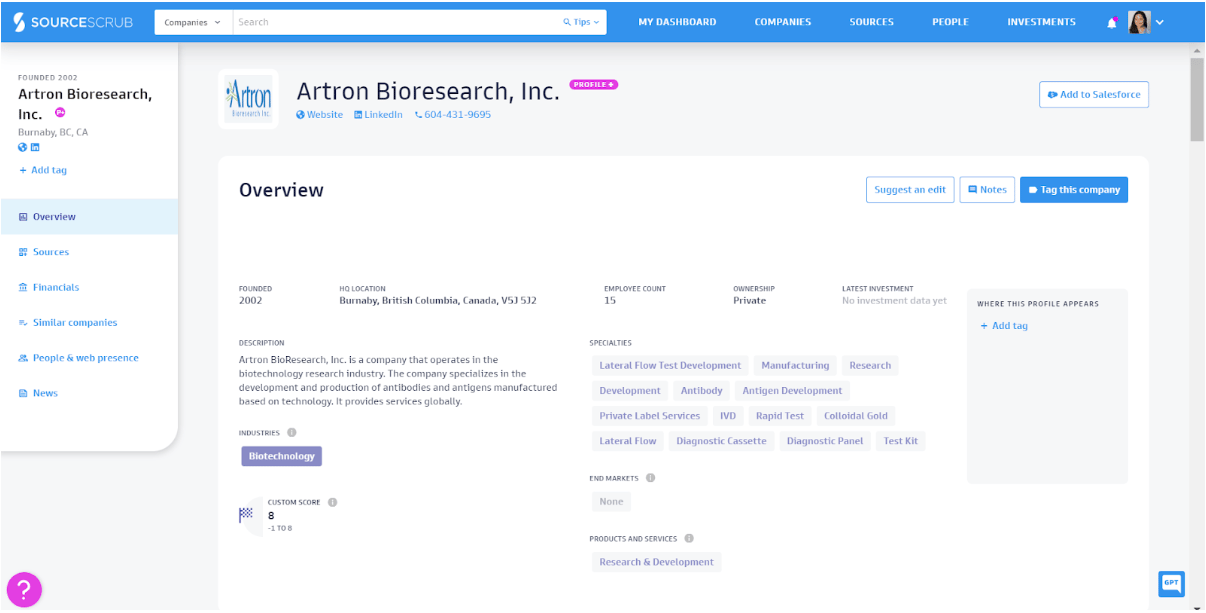The height and width of the screenshot is (613, 1206).
Task: Select Private Label Services tag
Action: pyautogui.click(x=650, y=416)
